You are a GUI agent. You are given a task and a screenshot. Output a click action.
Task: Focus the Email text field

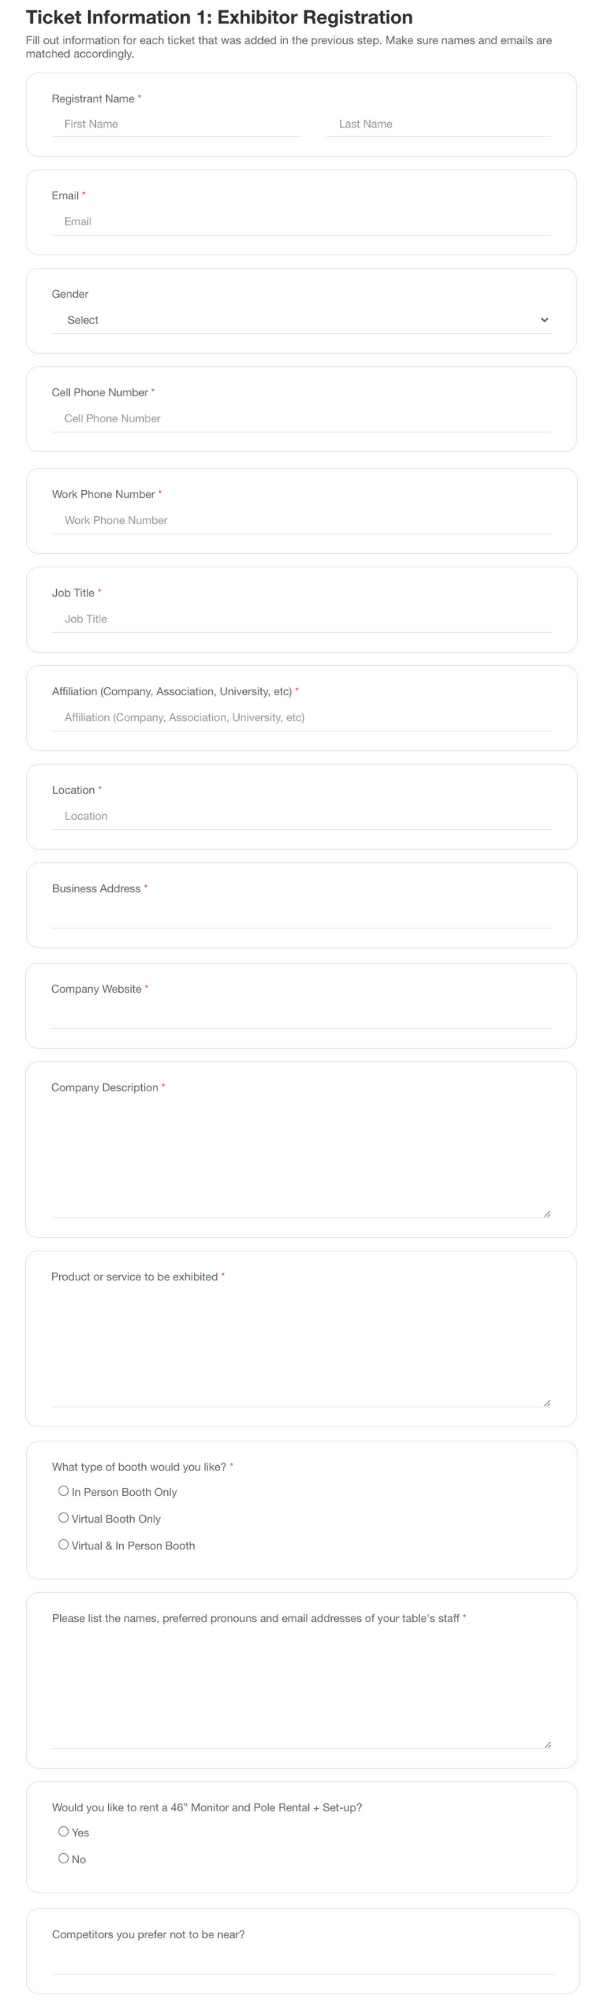[301, 222]
